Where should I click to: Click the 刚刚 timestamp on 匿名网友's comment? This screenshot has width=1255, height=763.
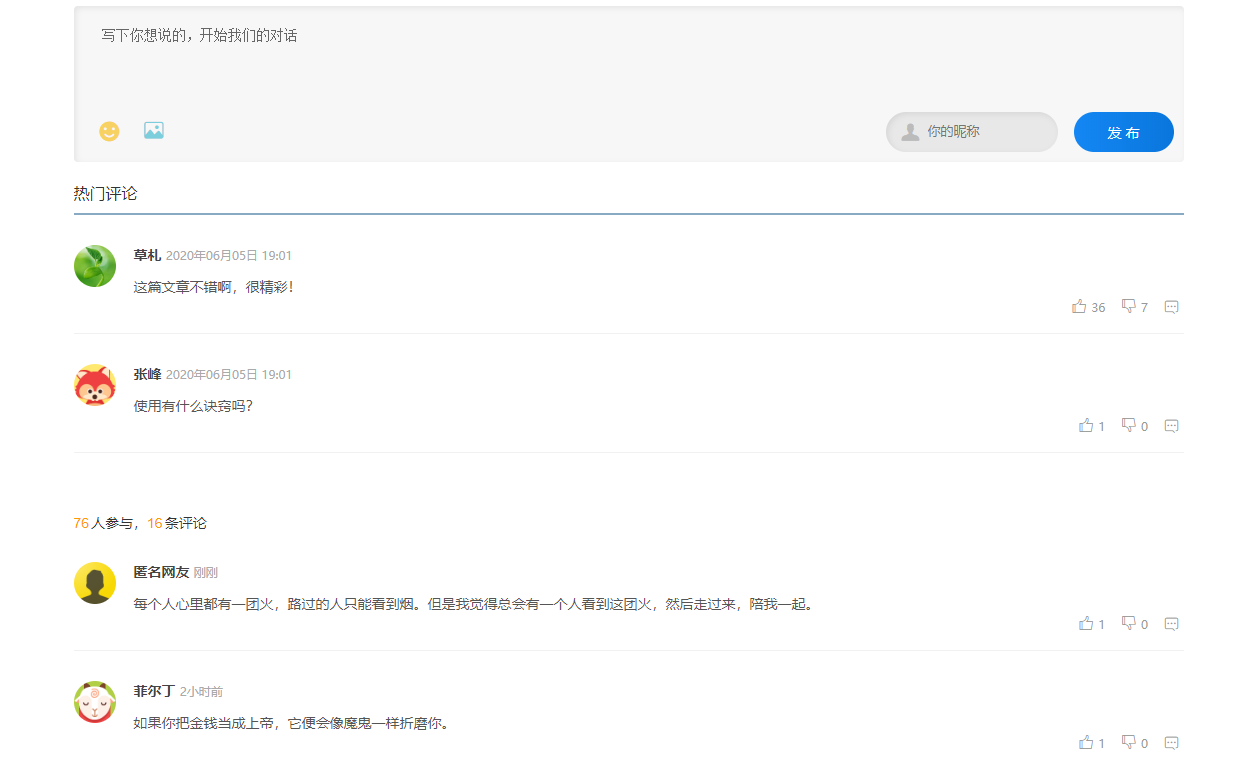pyautogui.click(x=206, y=573)
